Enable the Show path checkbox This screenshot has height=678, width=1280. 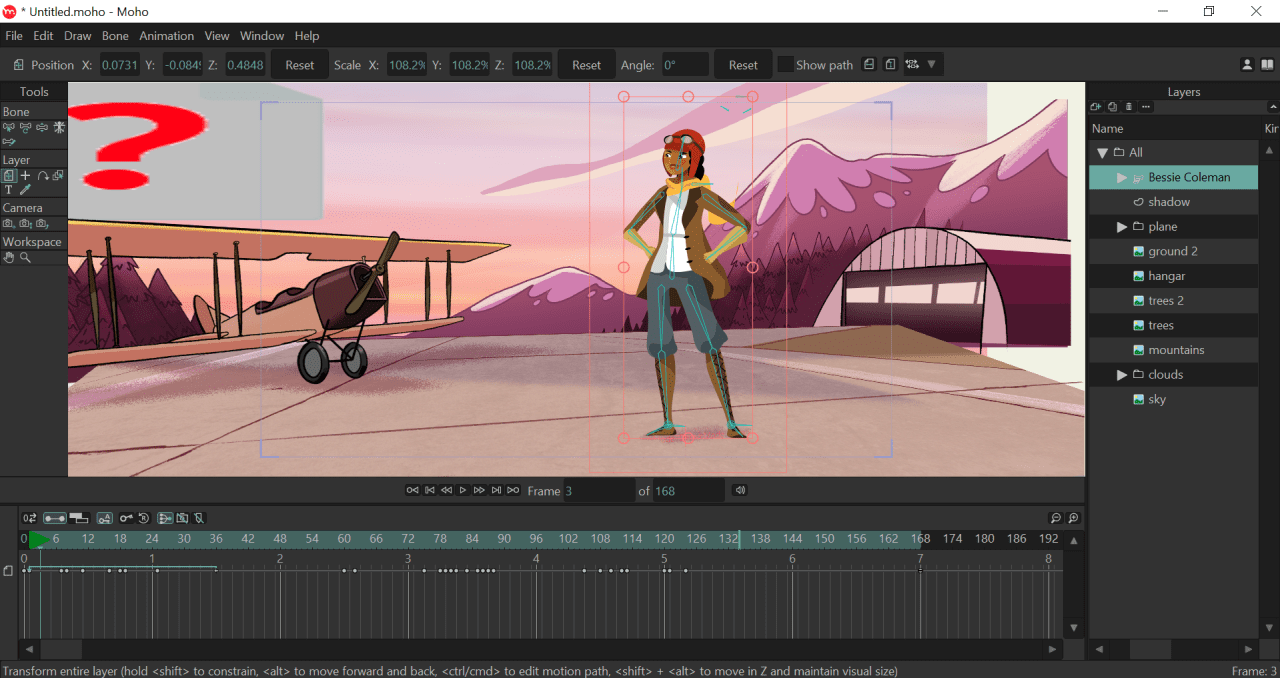(x=786, y=64)
